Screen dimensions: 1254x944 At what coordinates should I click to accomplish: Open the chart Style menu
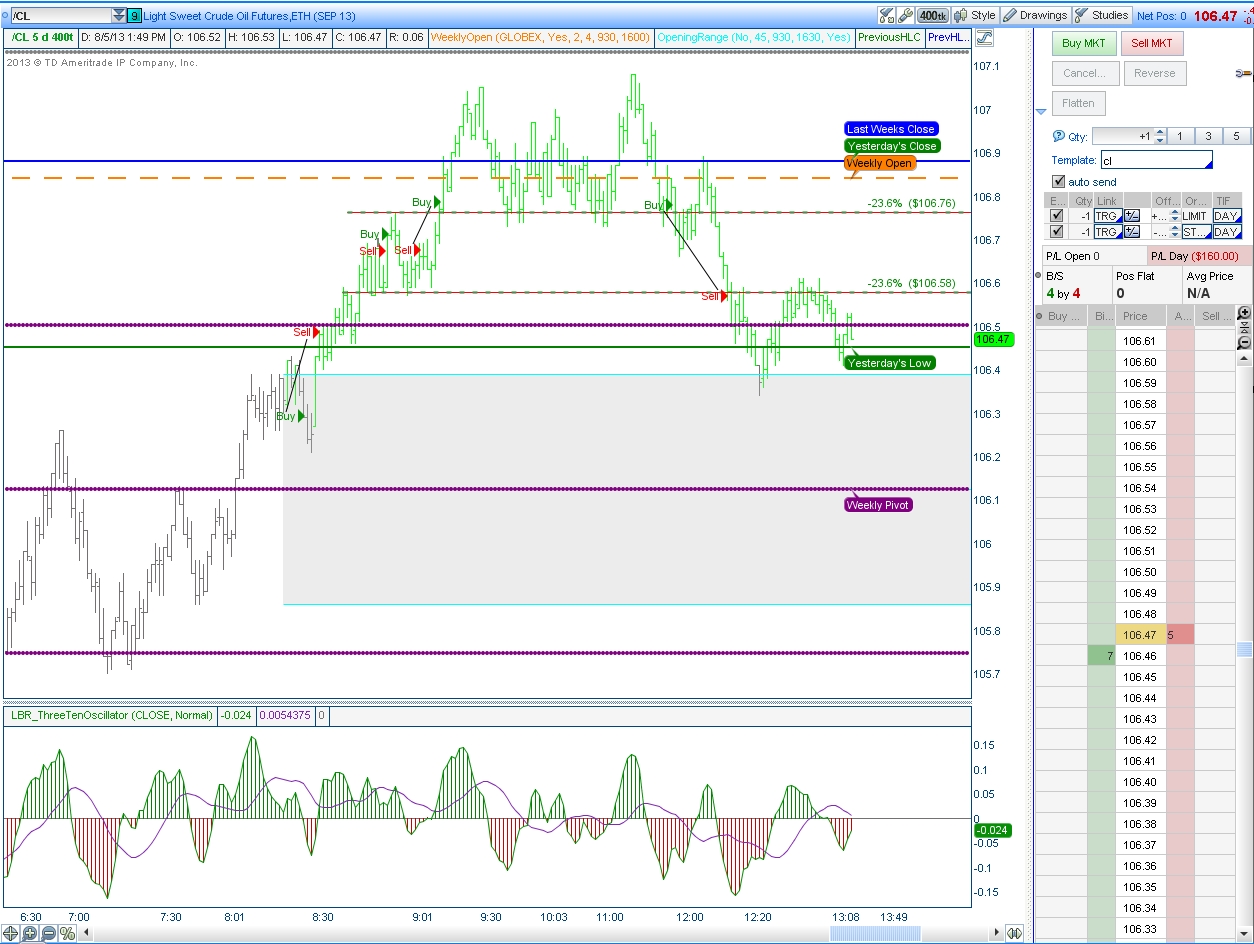tap(975, 15)
